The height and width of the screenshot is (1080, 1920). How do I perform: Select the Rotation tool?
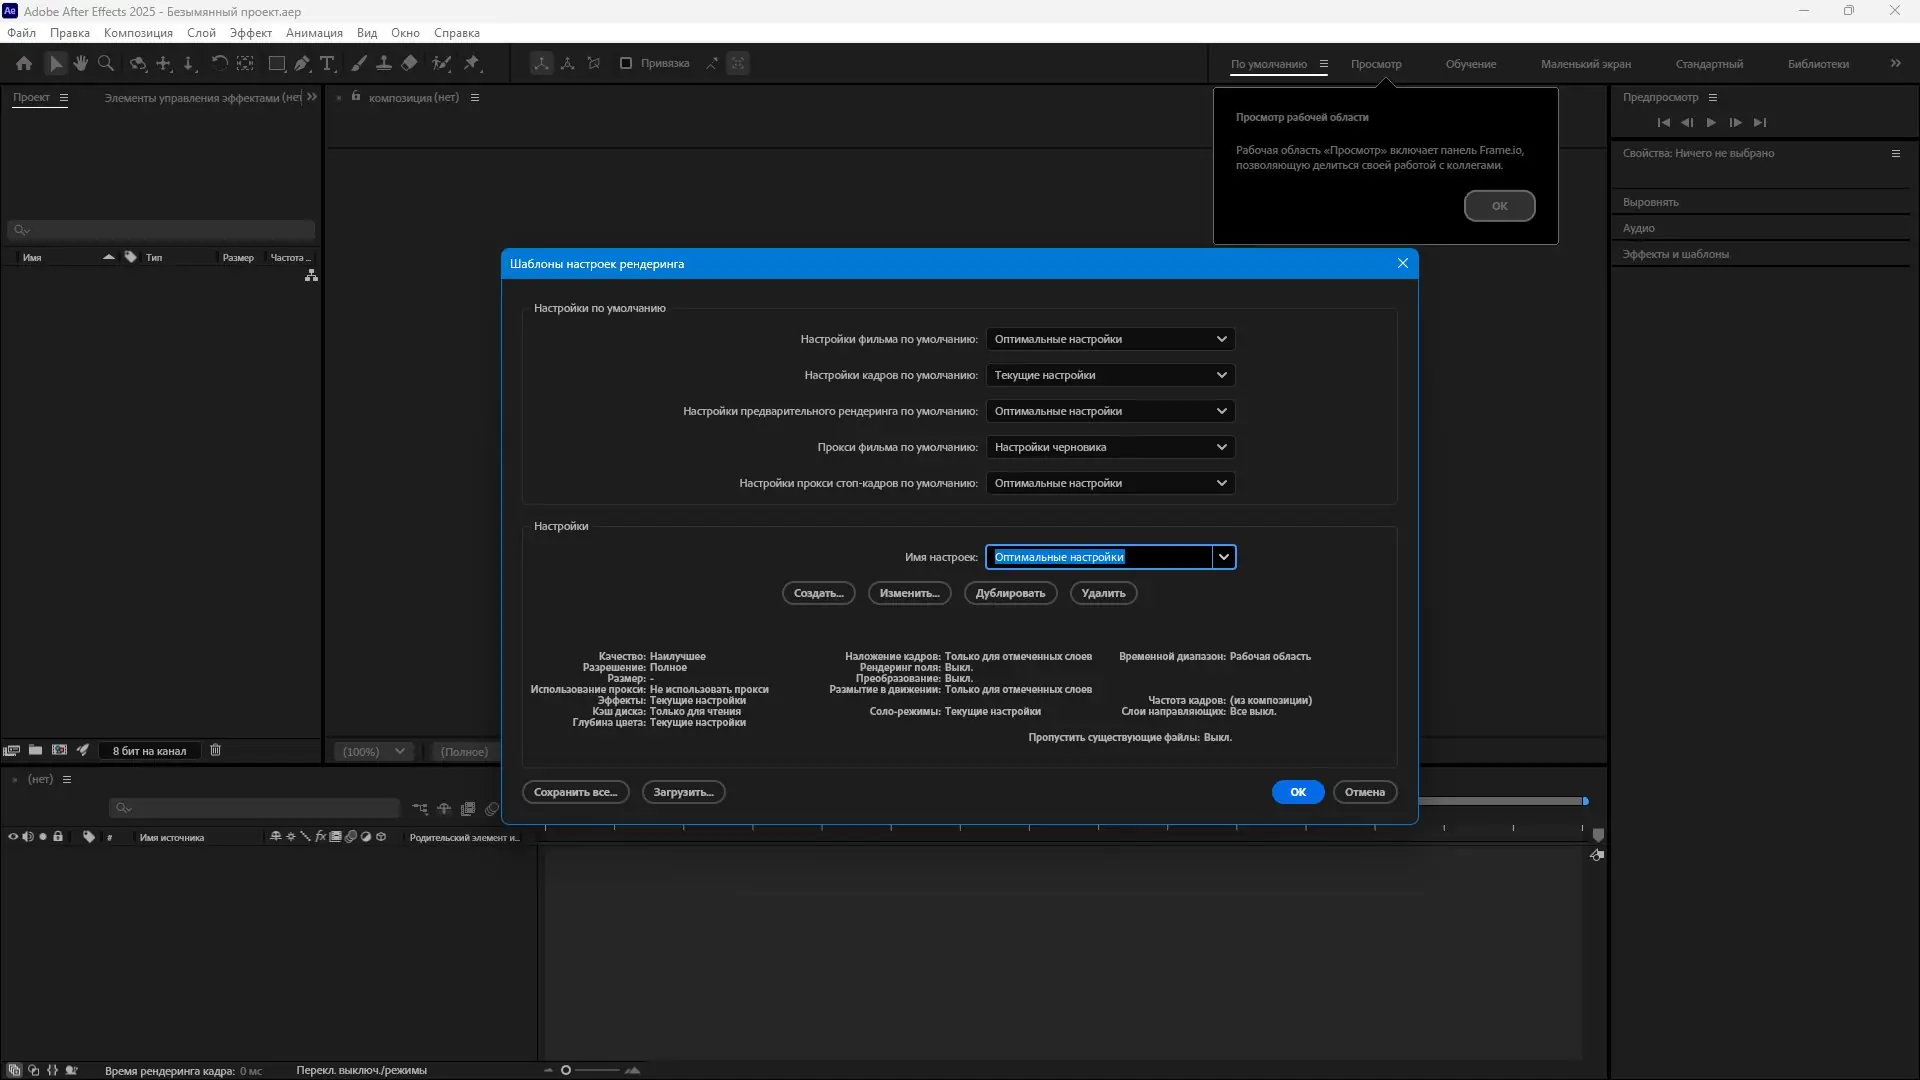pos(219,63)
